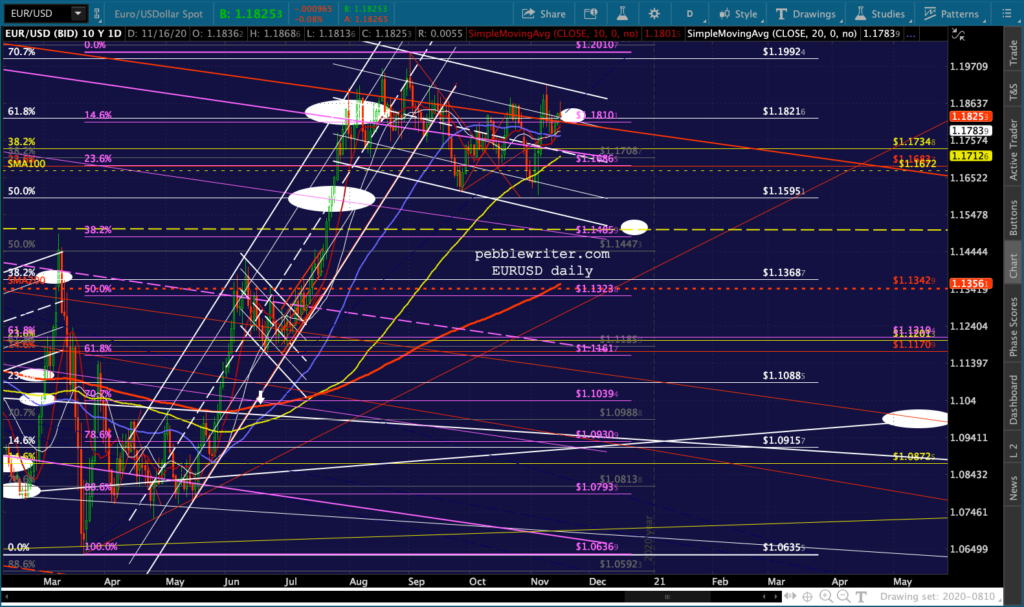Screen dimensions: 1024x607
Task: Open the T&S sidebar tab
Action: pyautogui.click(x=1013, y=92)
